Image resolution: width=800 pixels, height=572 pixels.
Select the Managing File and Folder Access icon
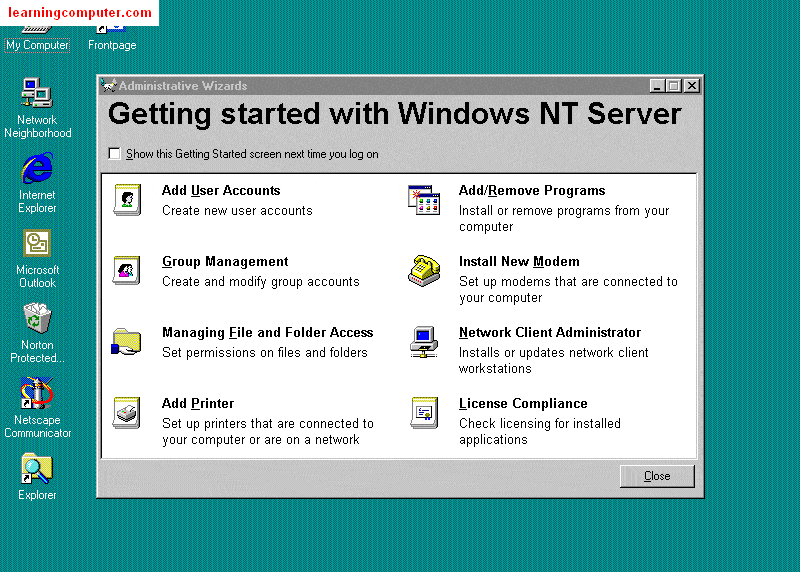pos(127,341)
